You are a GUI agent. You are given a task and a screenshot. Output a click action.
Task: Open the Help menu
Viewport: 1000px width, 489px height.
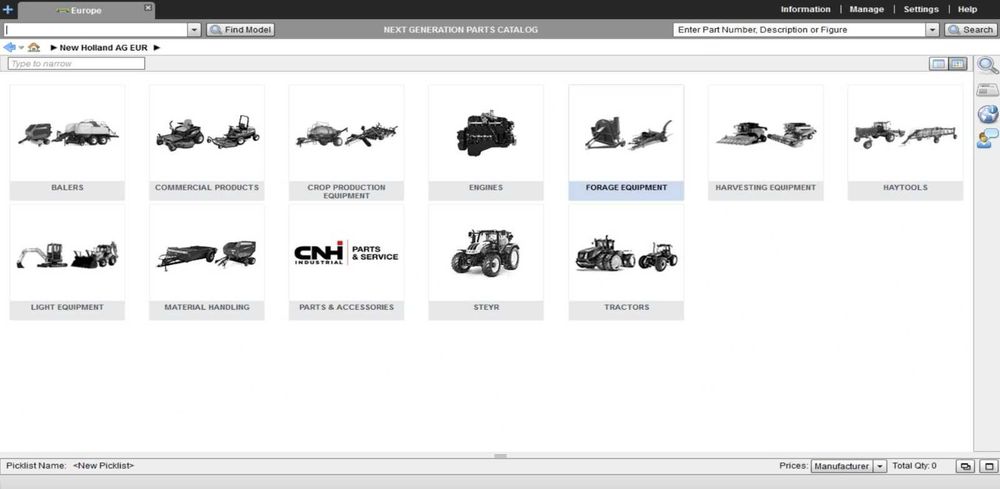967,10
